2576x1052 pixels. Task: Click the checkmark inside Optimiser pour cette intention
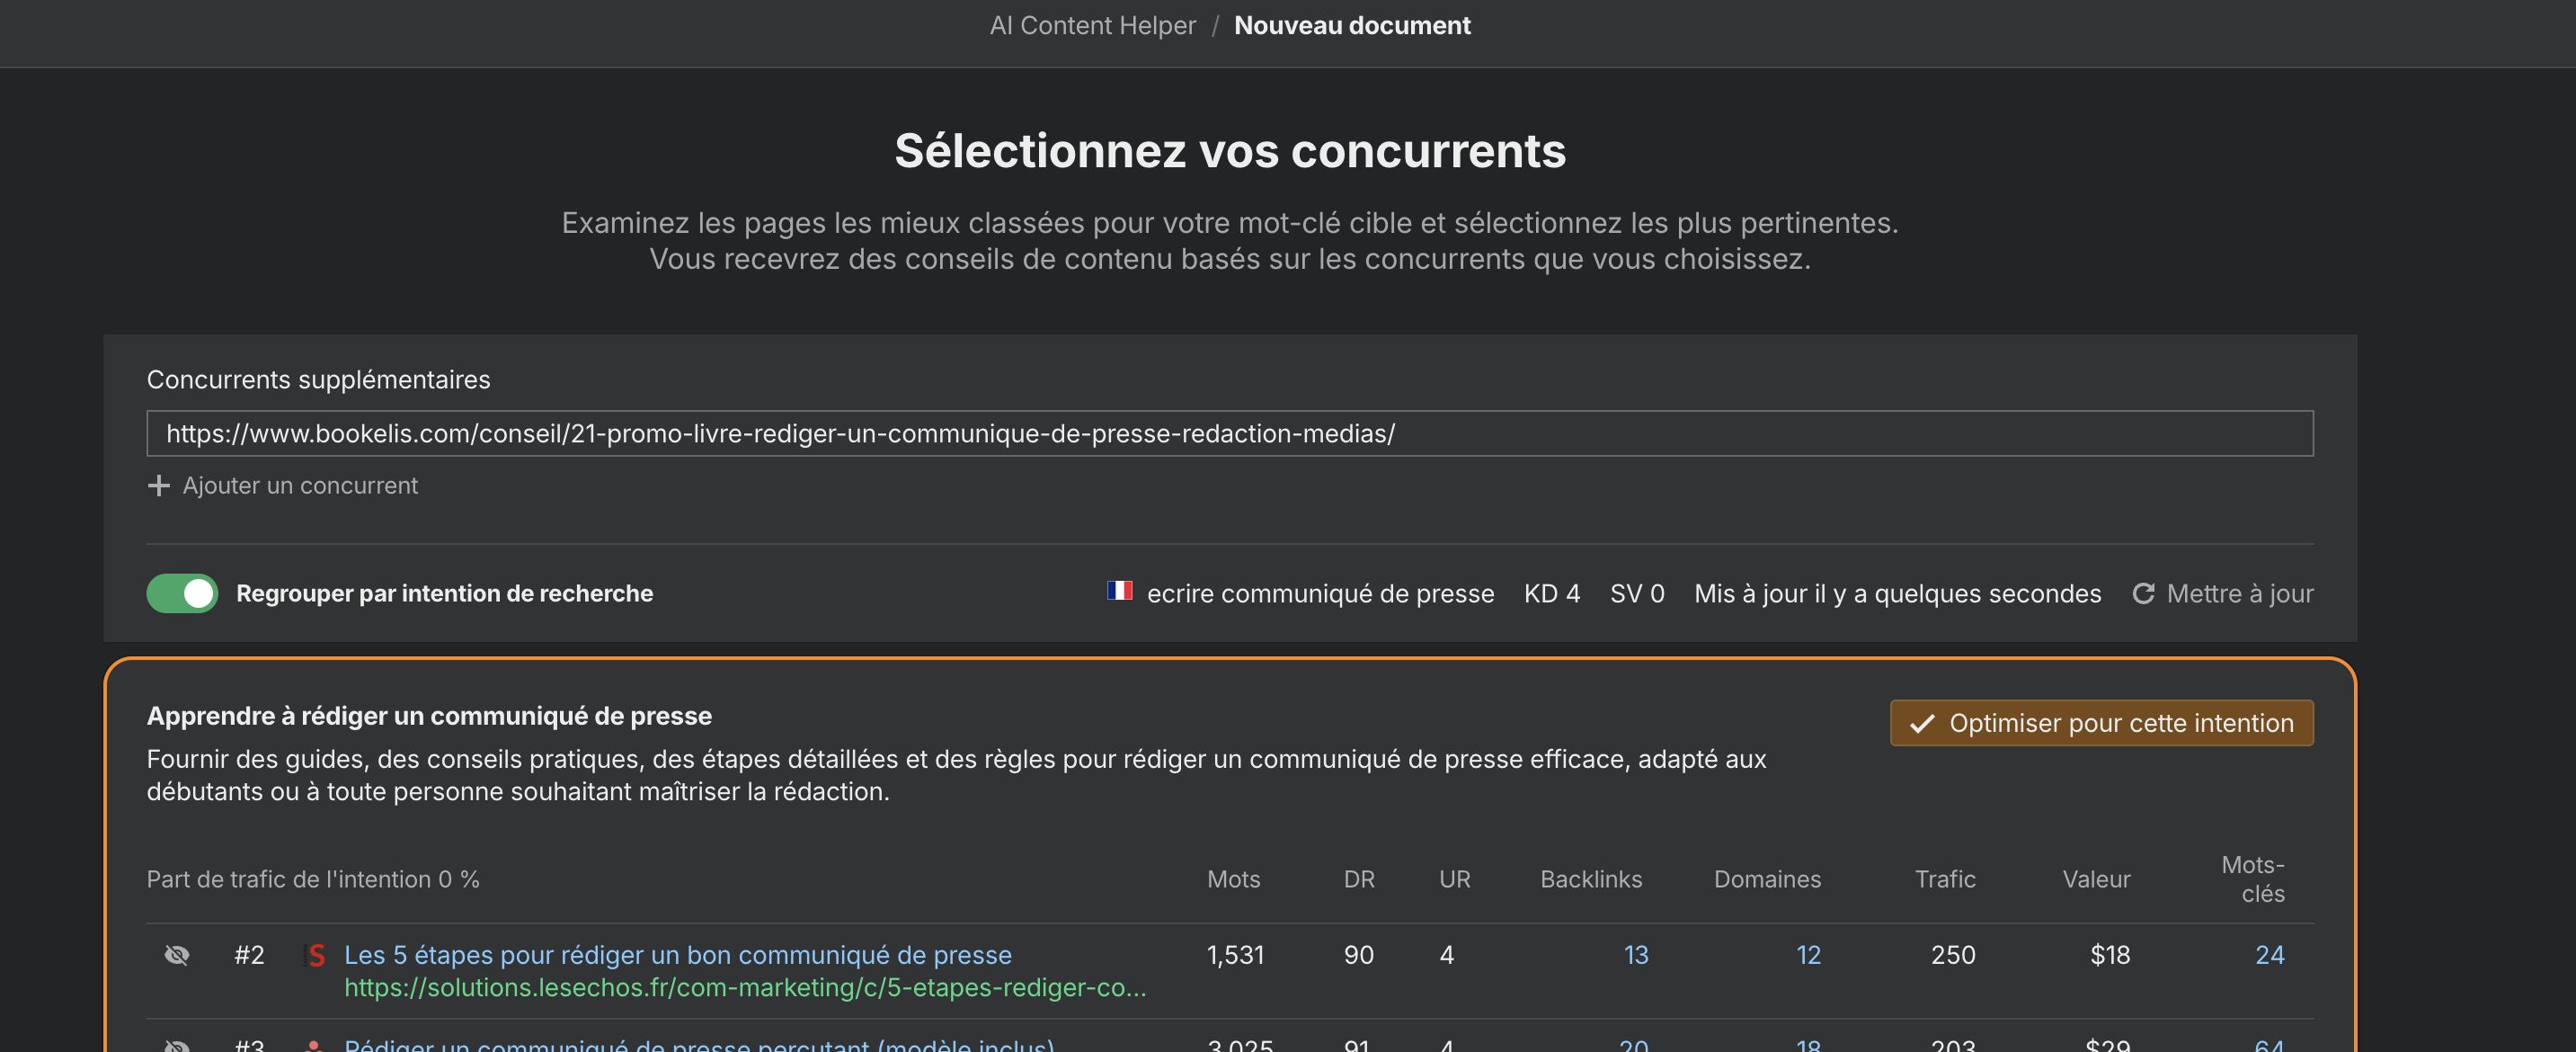click(1922, 722)
